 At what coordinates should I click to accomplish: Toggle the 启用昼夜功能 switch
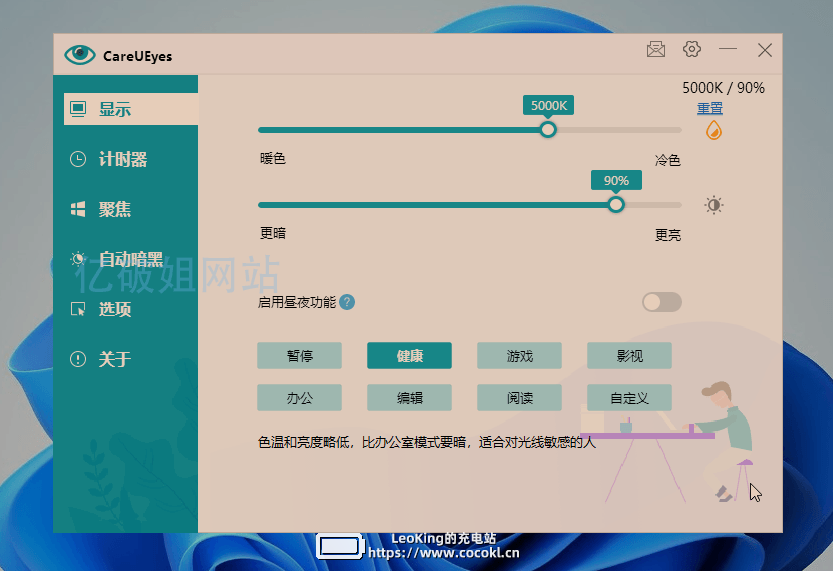[x=661, y=302]
